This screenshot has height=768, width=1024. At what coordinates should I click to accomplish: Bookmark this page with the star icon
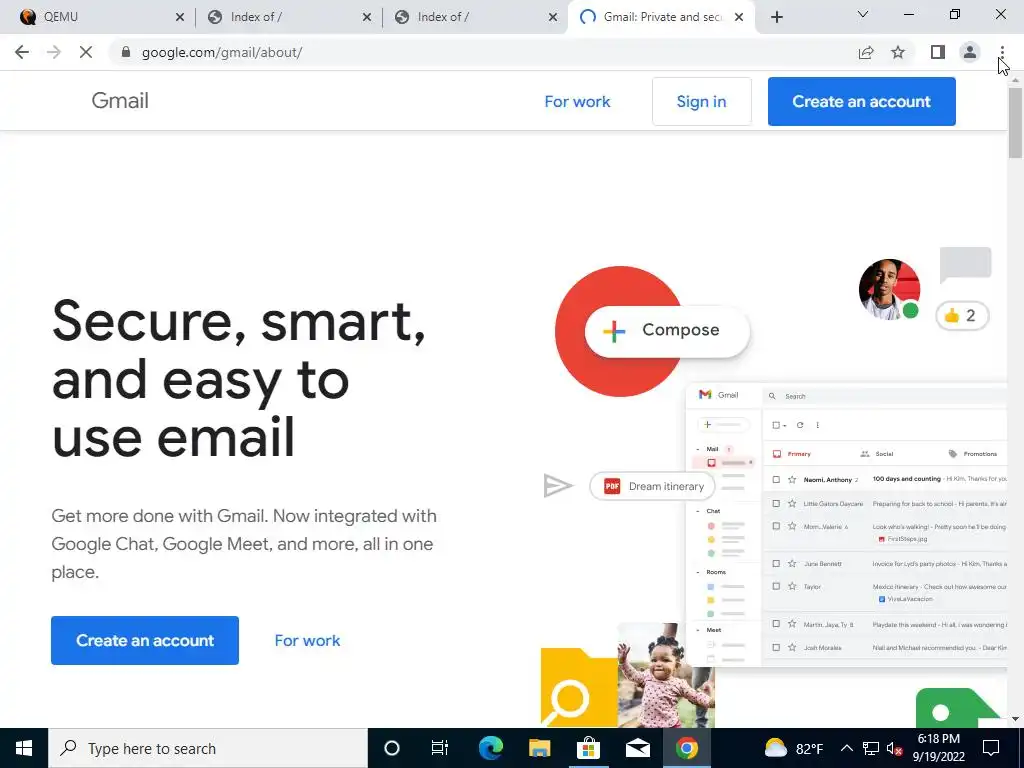tap(898, 52)
